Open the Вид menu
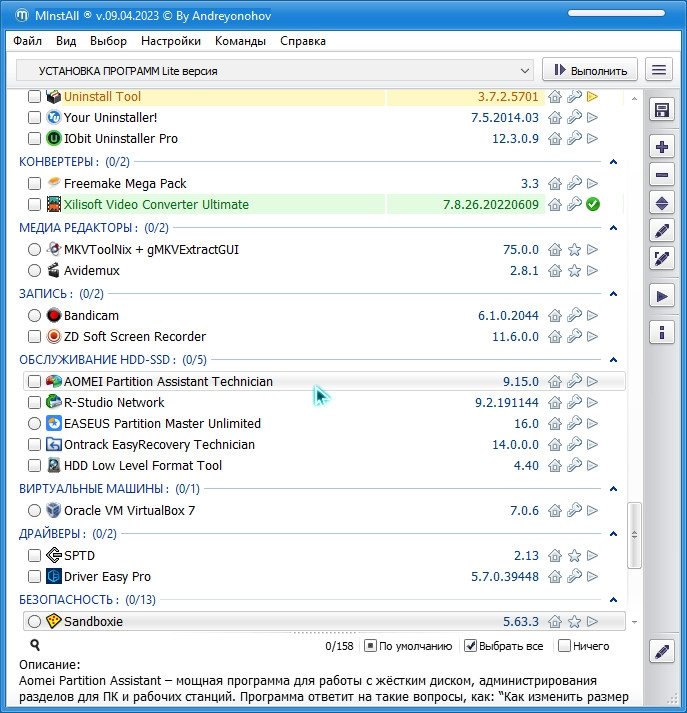Screen dimensions: 687x713 (x=66, y=41)
